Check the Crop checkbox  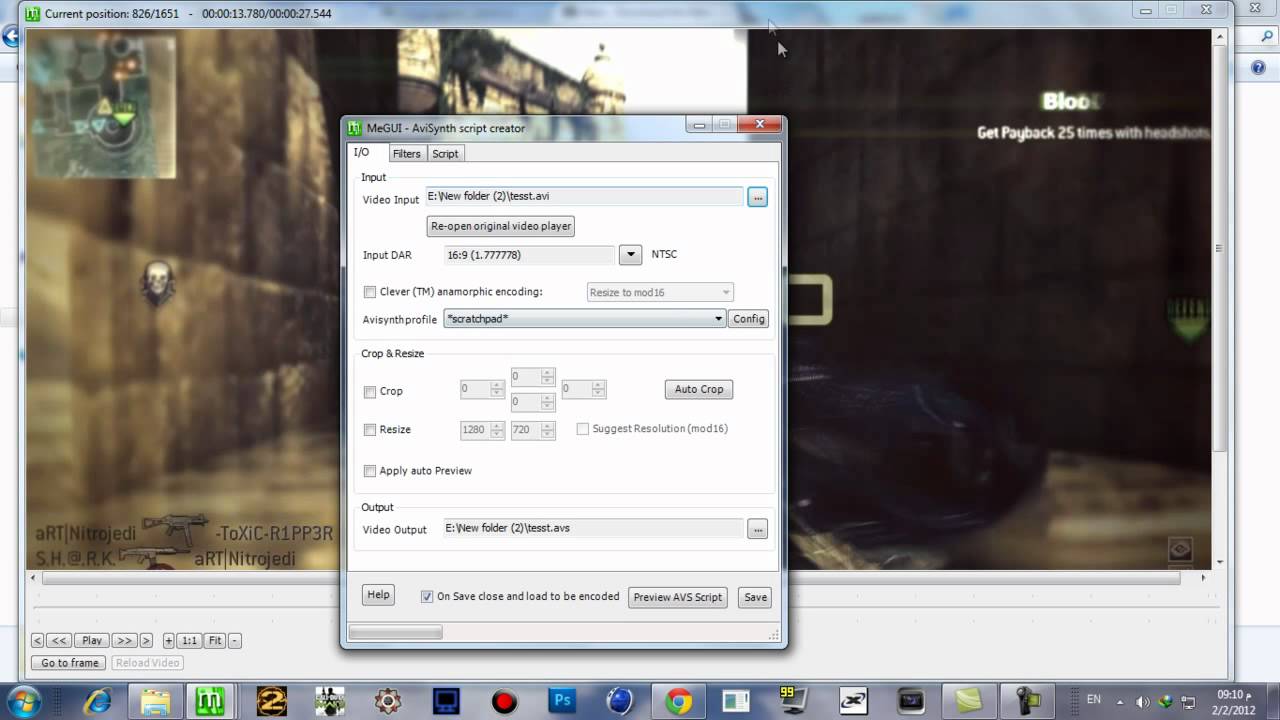tap(370, 392)
